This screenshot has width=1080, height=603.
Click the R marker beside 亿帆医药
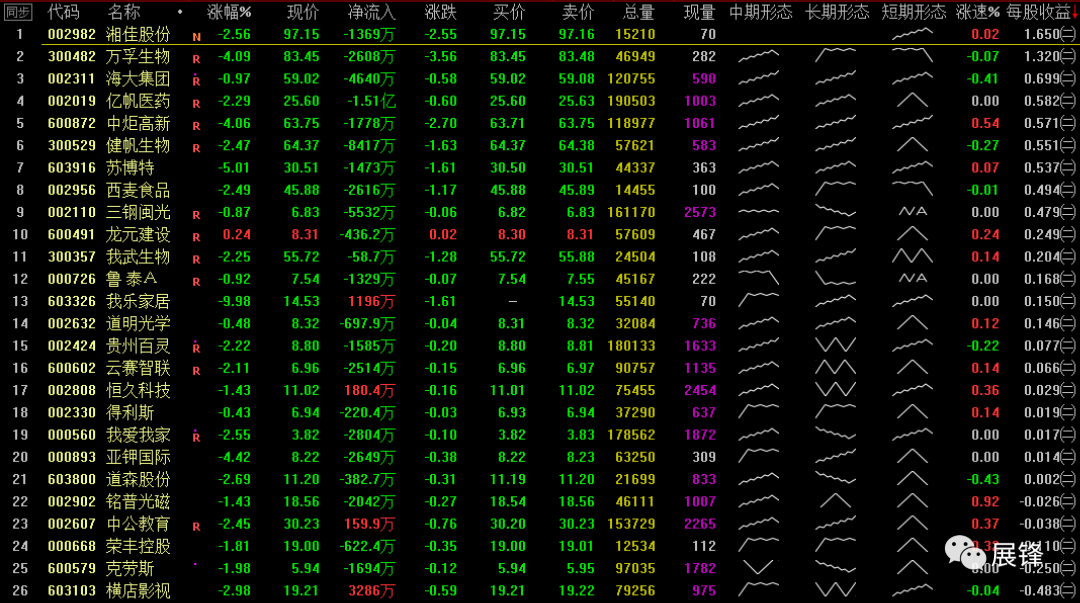pos(196,104)
